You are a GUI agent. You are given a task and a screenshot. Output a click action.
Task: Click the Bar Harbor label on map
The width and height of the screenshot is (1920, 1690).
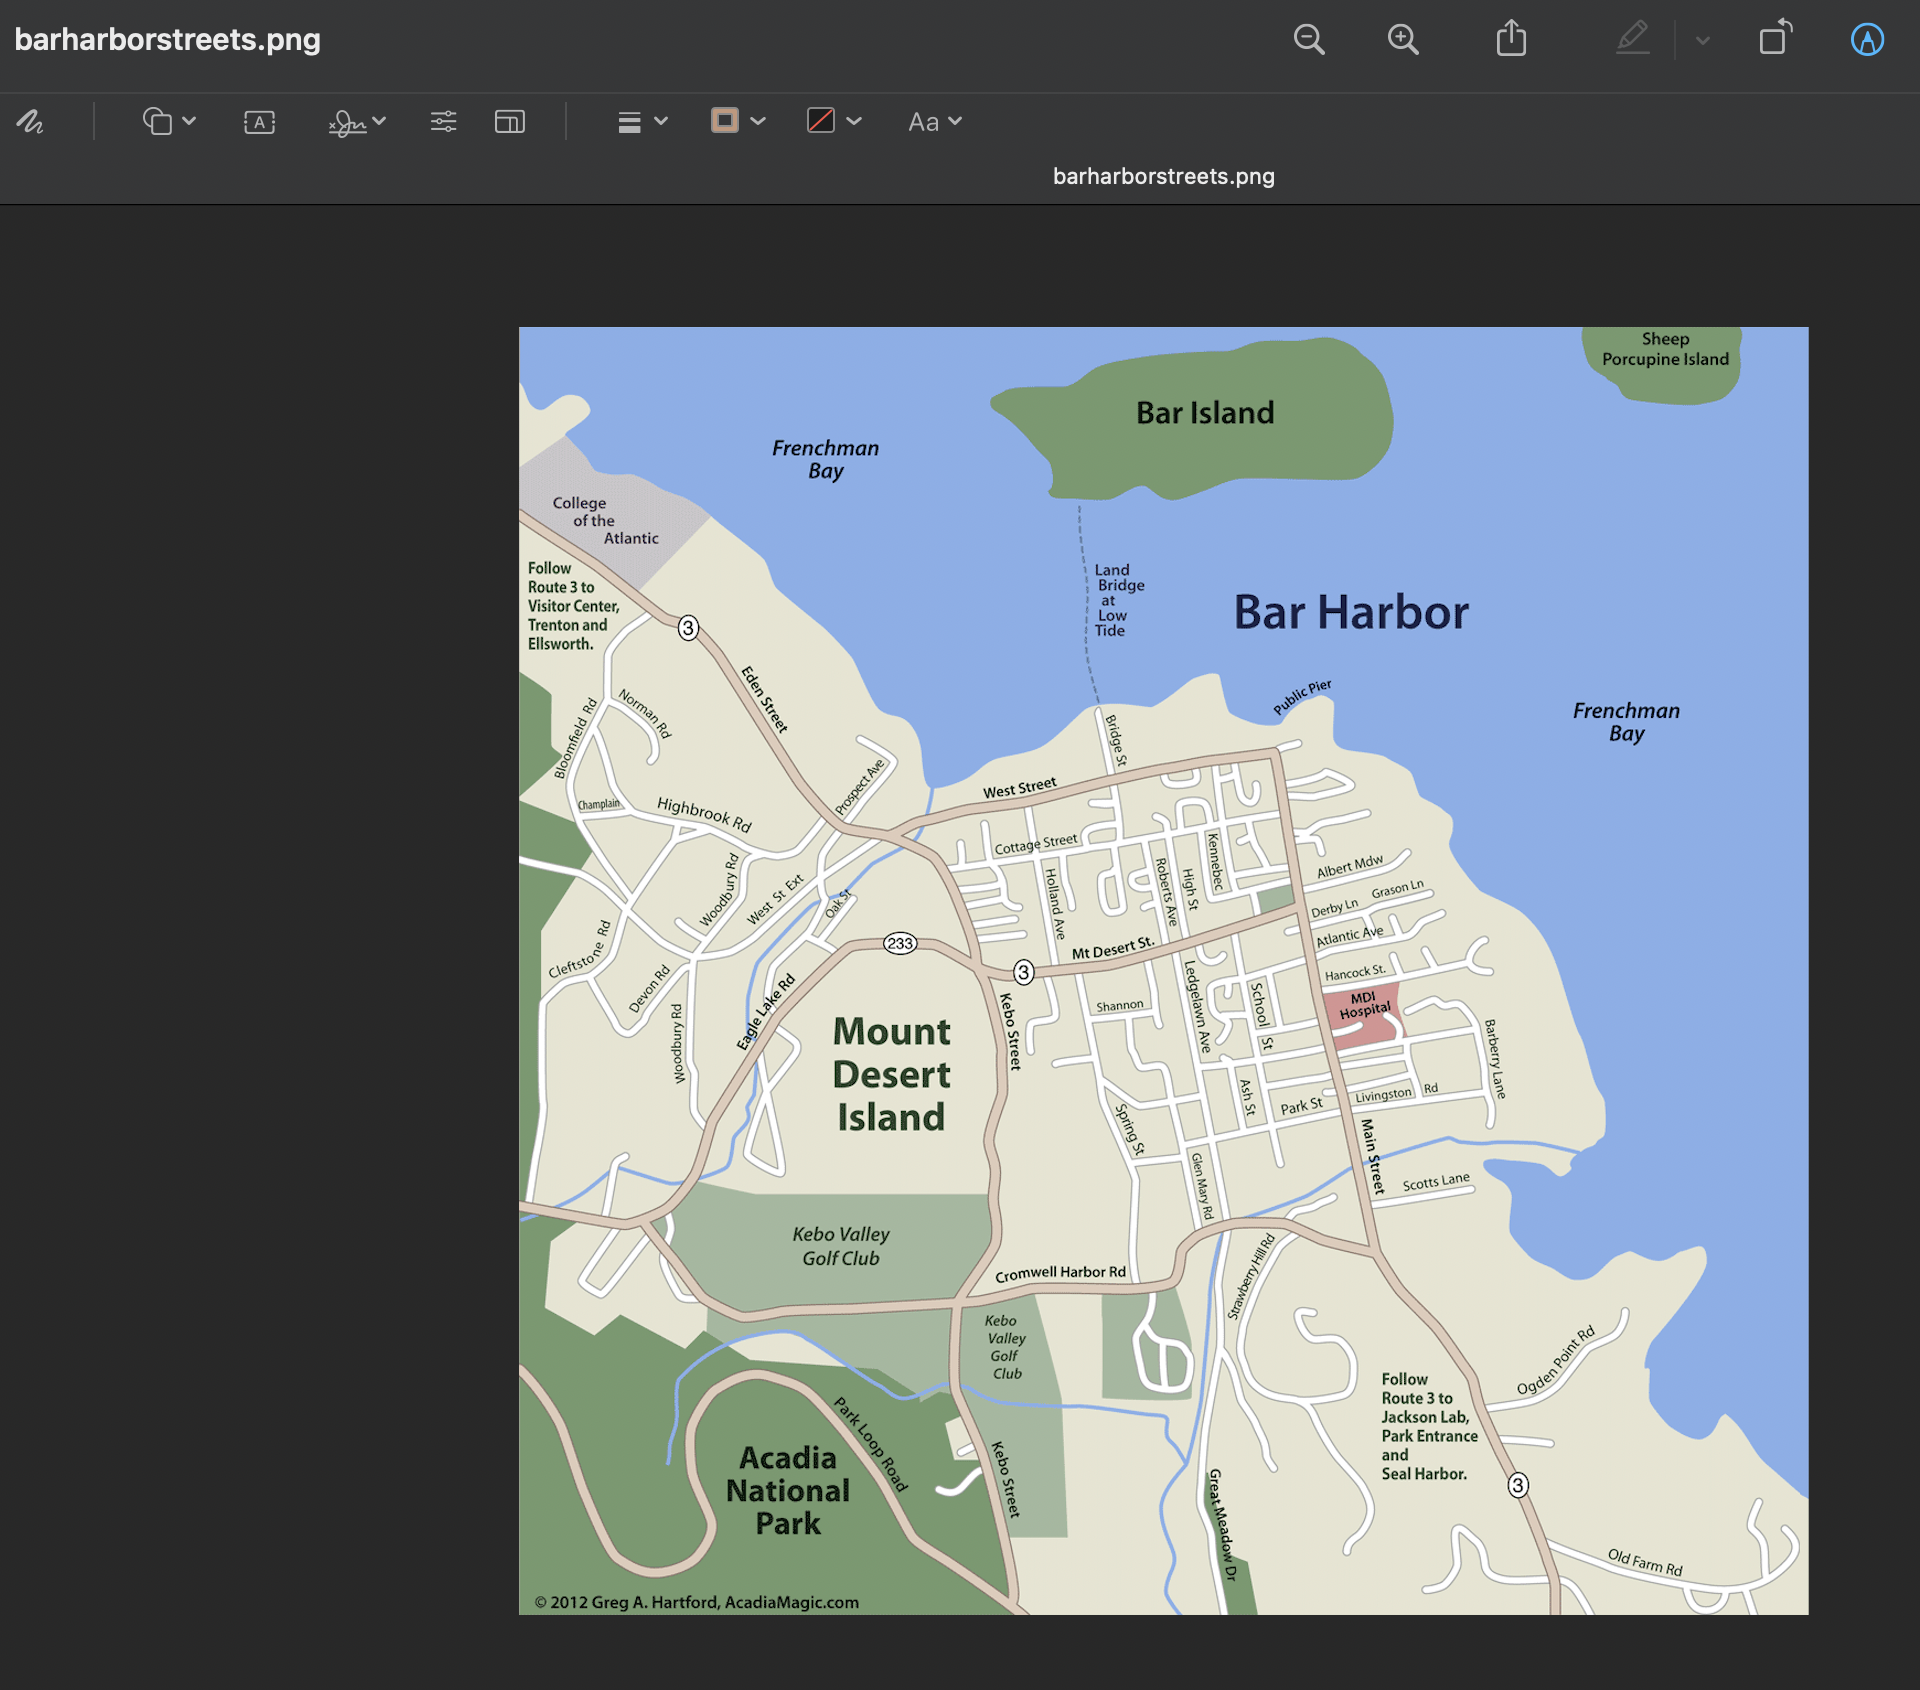tap(1351, 612)
